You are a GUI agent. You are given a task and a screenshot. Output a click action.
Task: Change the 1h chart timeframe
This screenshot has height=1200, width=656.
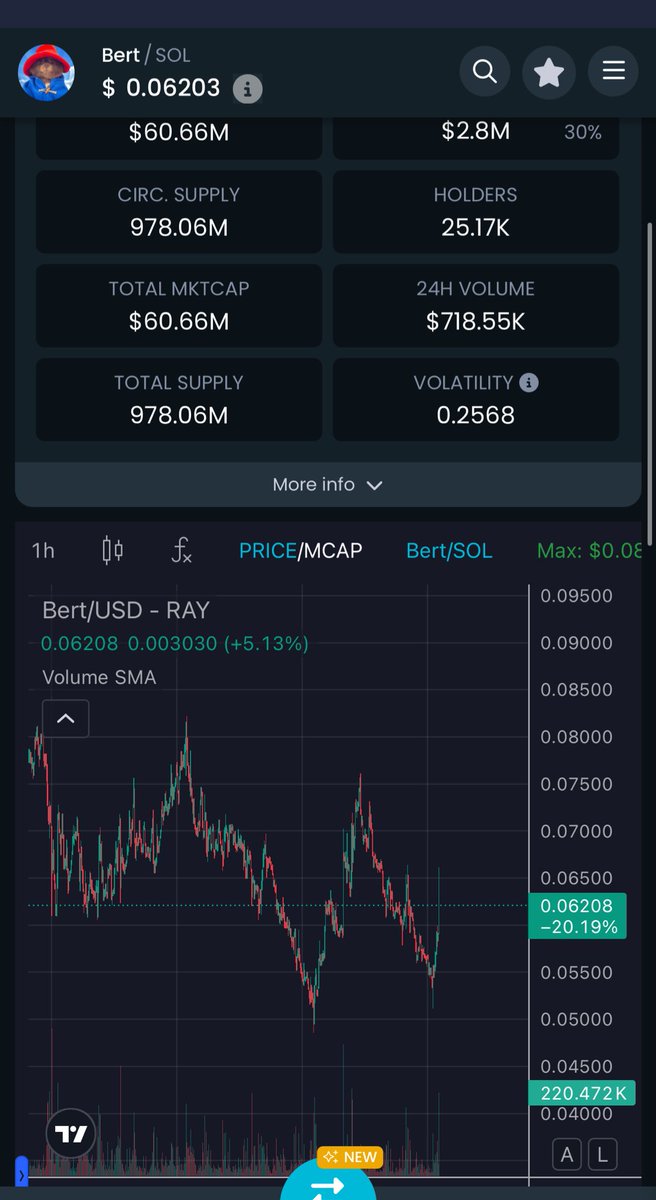43,550
